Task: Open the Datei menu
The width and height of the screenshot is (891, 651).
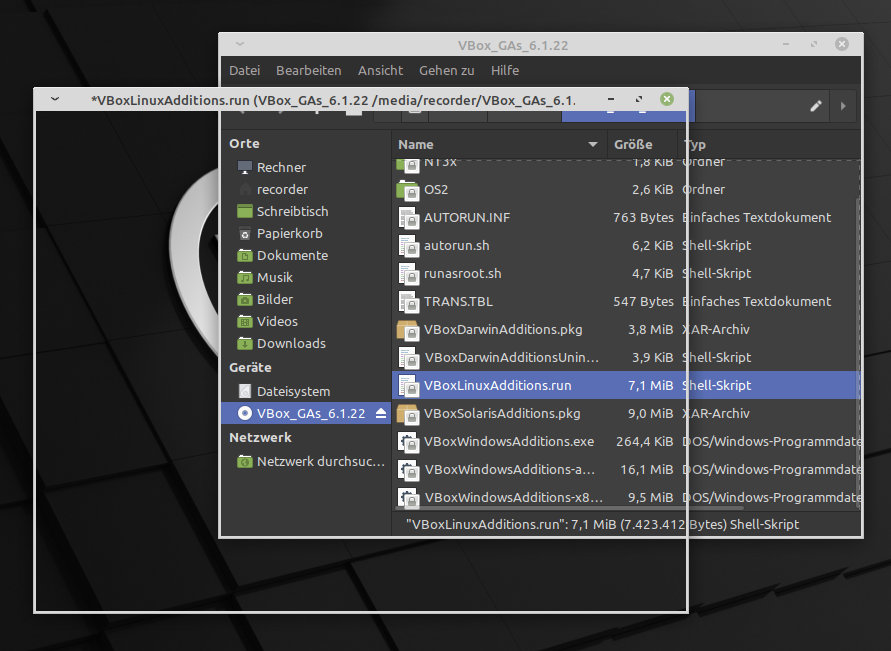Action: (244, 70)
